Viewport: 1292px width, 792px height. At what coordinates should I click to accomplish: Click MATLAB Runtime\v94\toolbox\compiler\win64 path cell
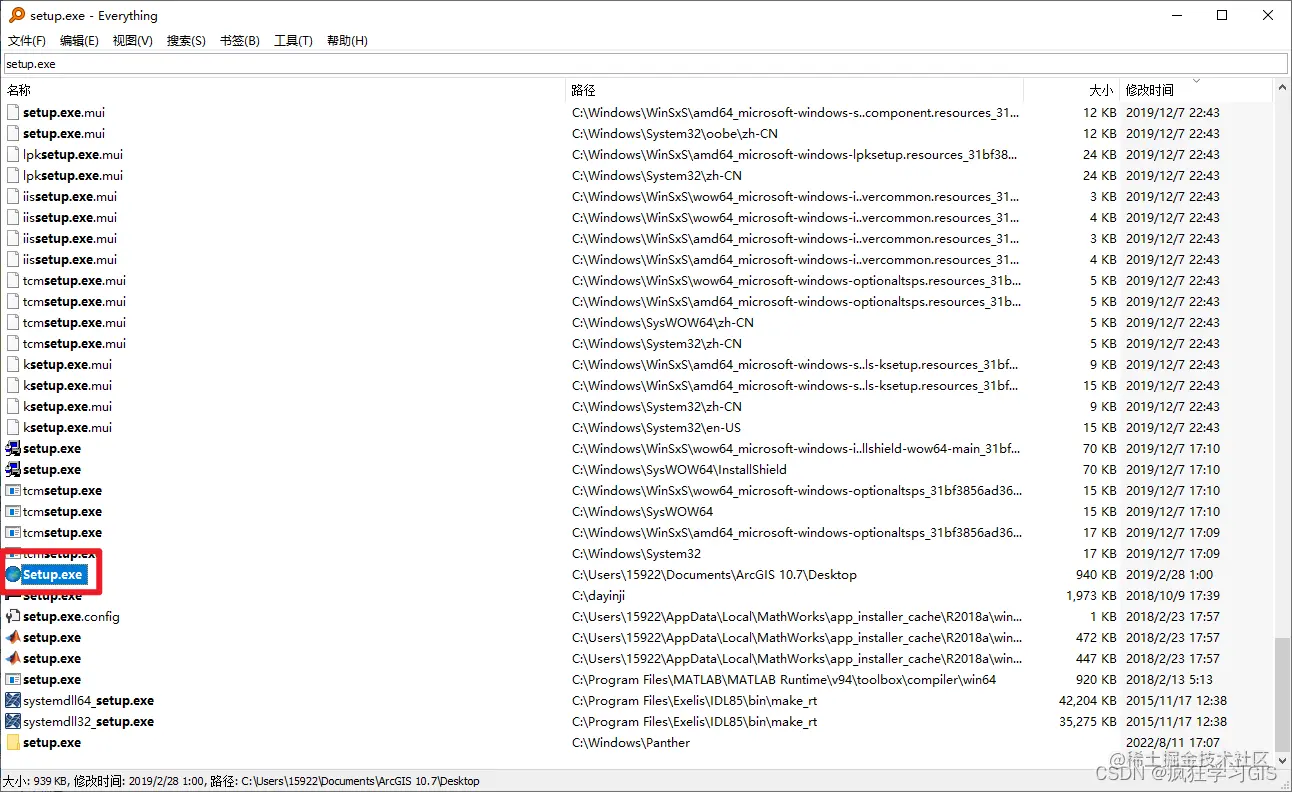point(784,680)
